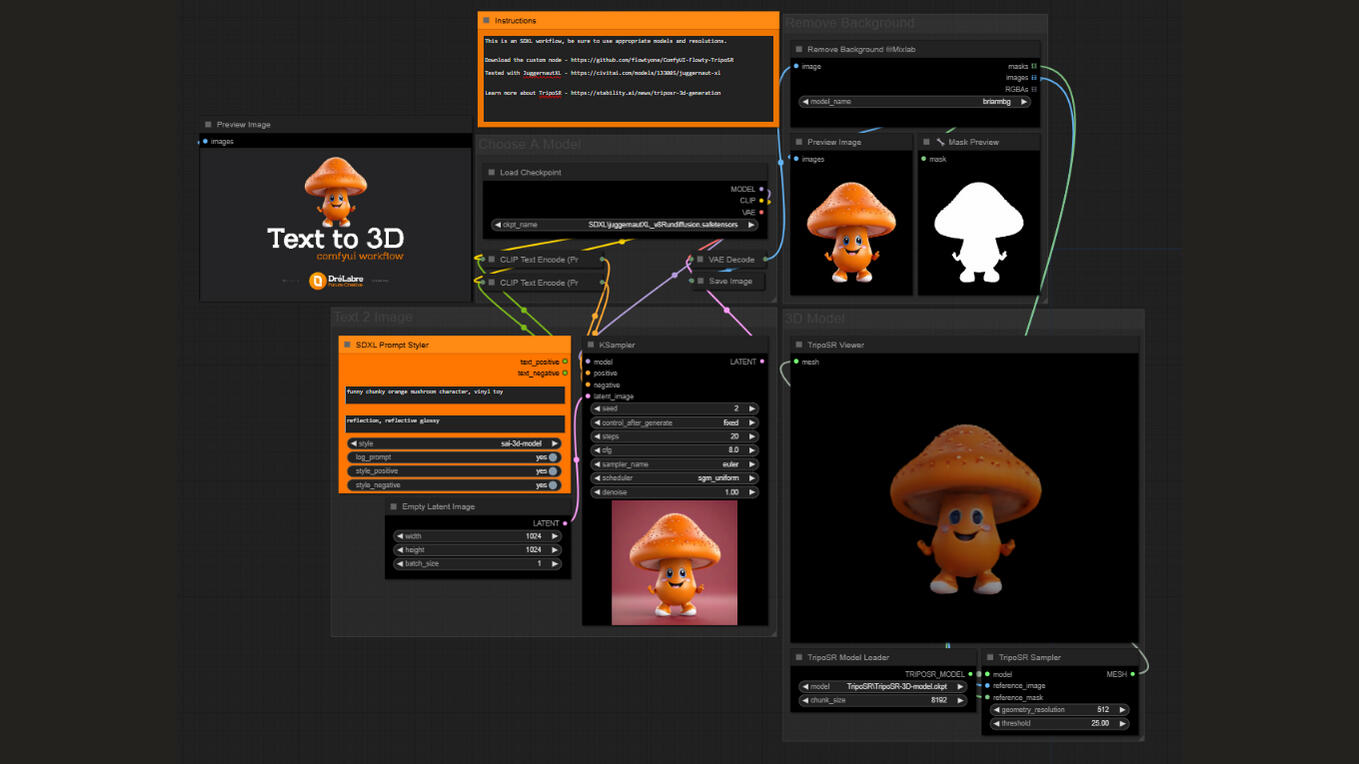
Task: Collapse the SDXL Prompt Styler node dot
Action: click(347, 345)
